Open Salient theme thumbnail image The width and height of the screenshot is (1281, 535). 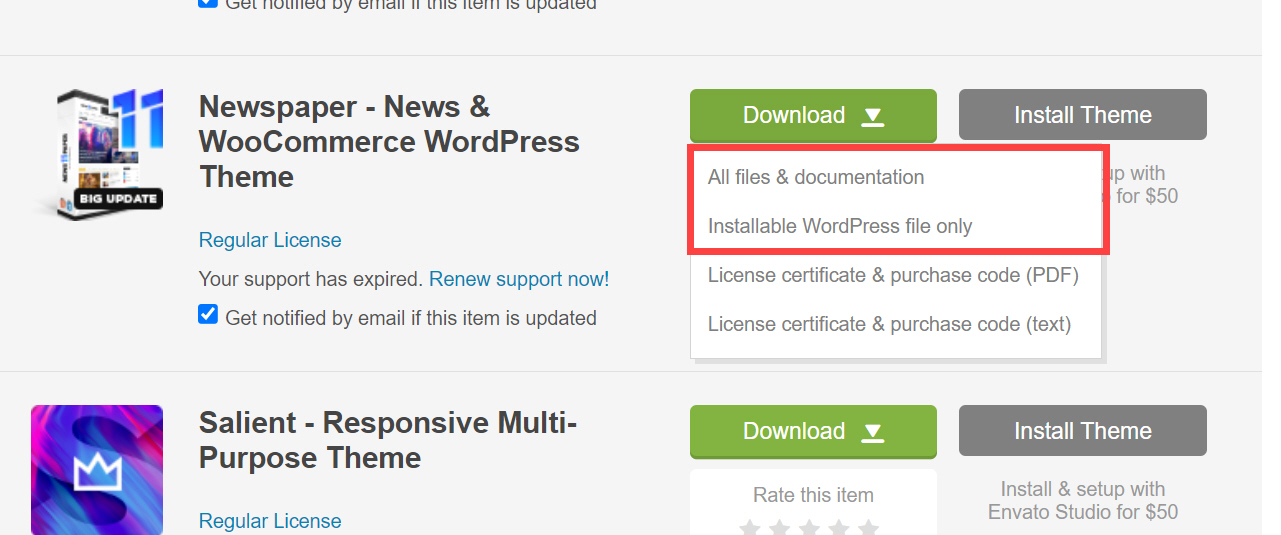tap(97, 470)
